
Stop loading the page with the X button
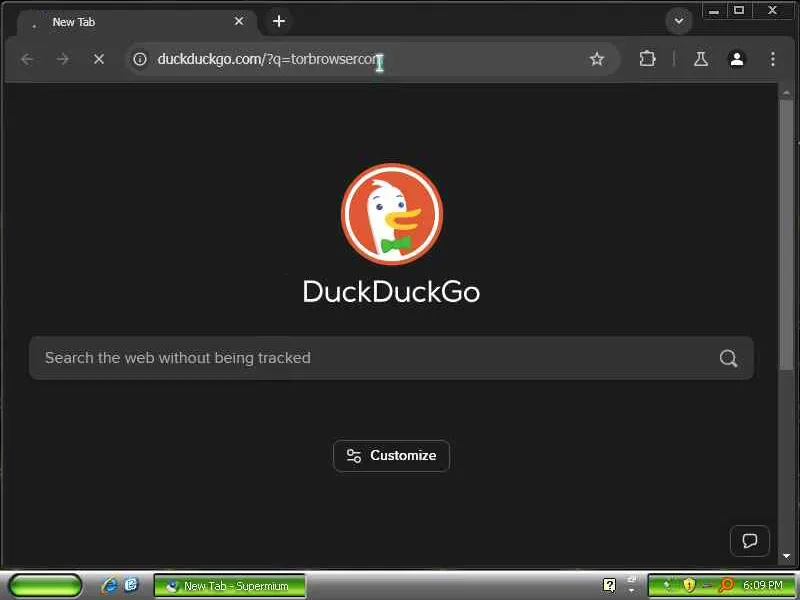click(99, 59)
